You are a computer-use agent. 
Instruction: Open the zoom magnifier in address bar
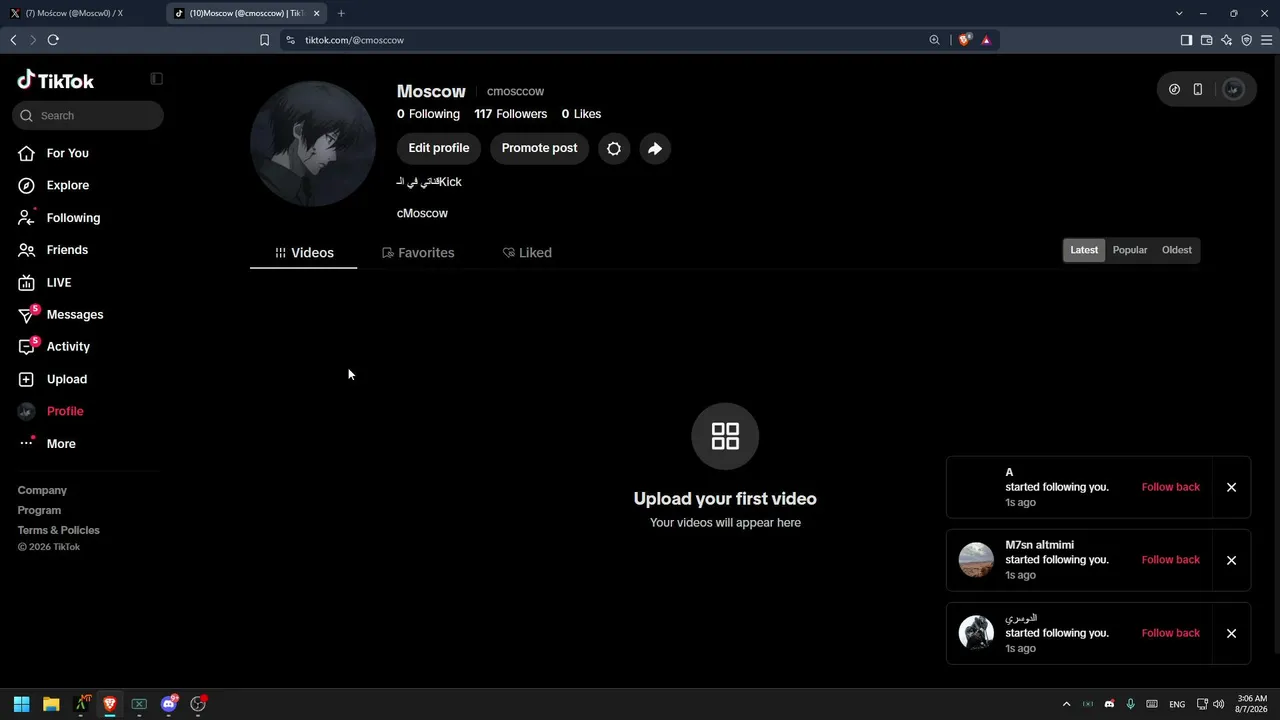tap(934, 40)
